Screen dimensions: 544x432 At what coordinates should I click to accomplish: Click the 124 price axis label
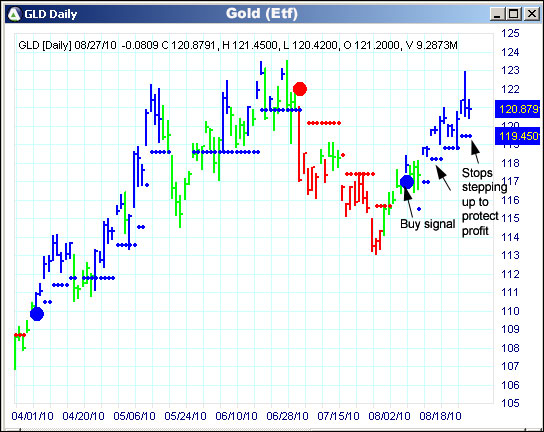pyautogui.click(x=510, y=52)
